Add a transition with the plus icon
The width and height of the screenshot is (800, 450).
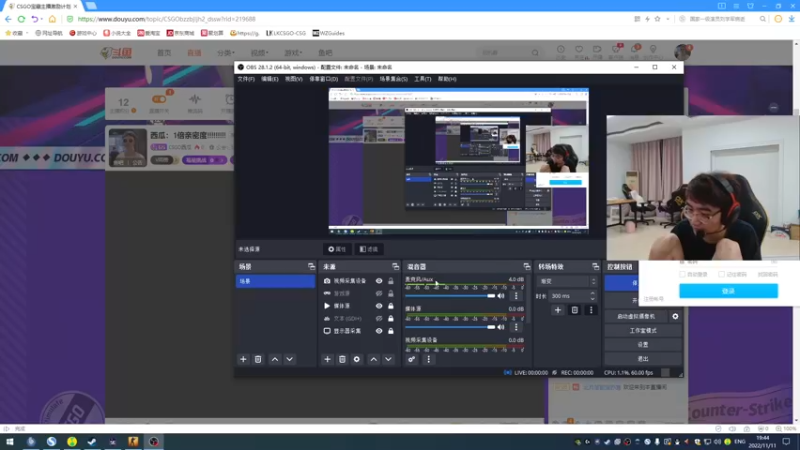[558, 310]
